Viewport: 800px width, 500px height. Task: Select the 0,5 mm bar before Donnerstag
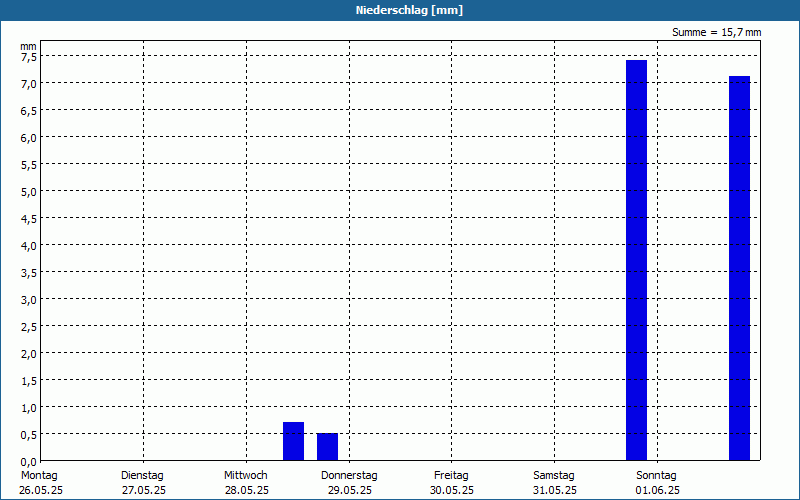click(327, 447)
